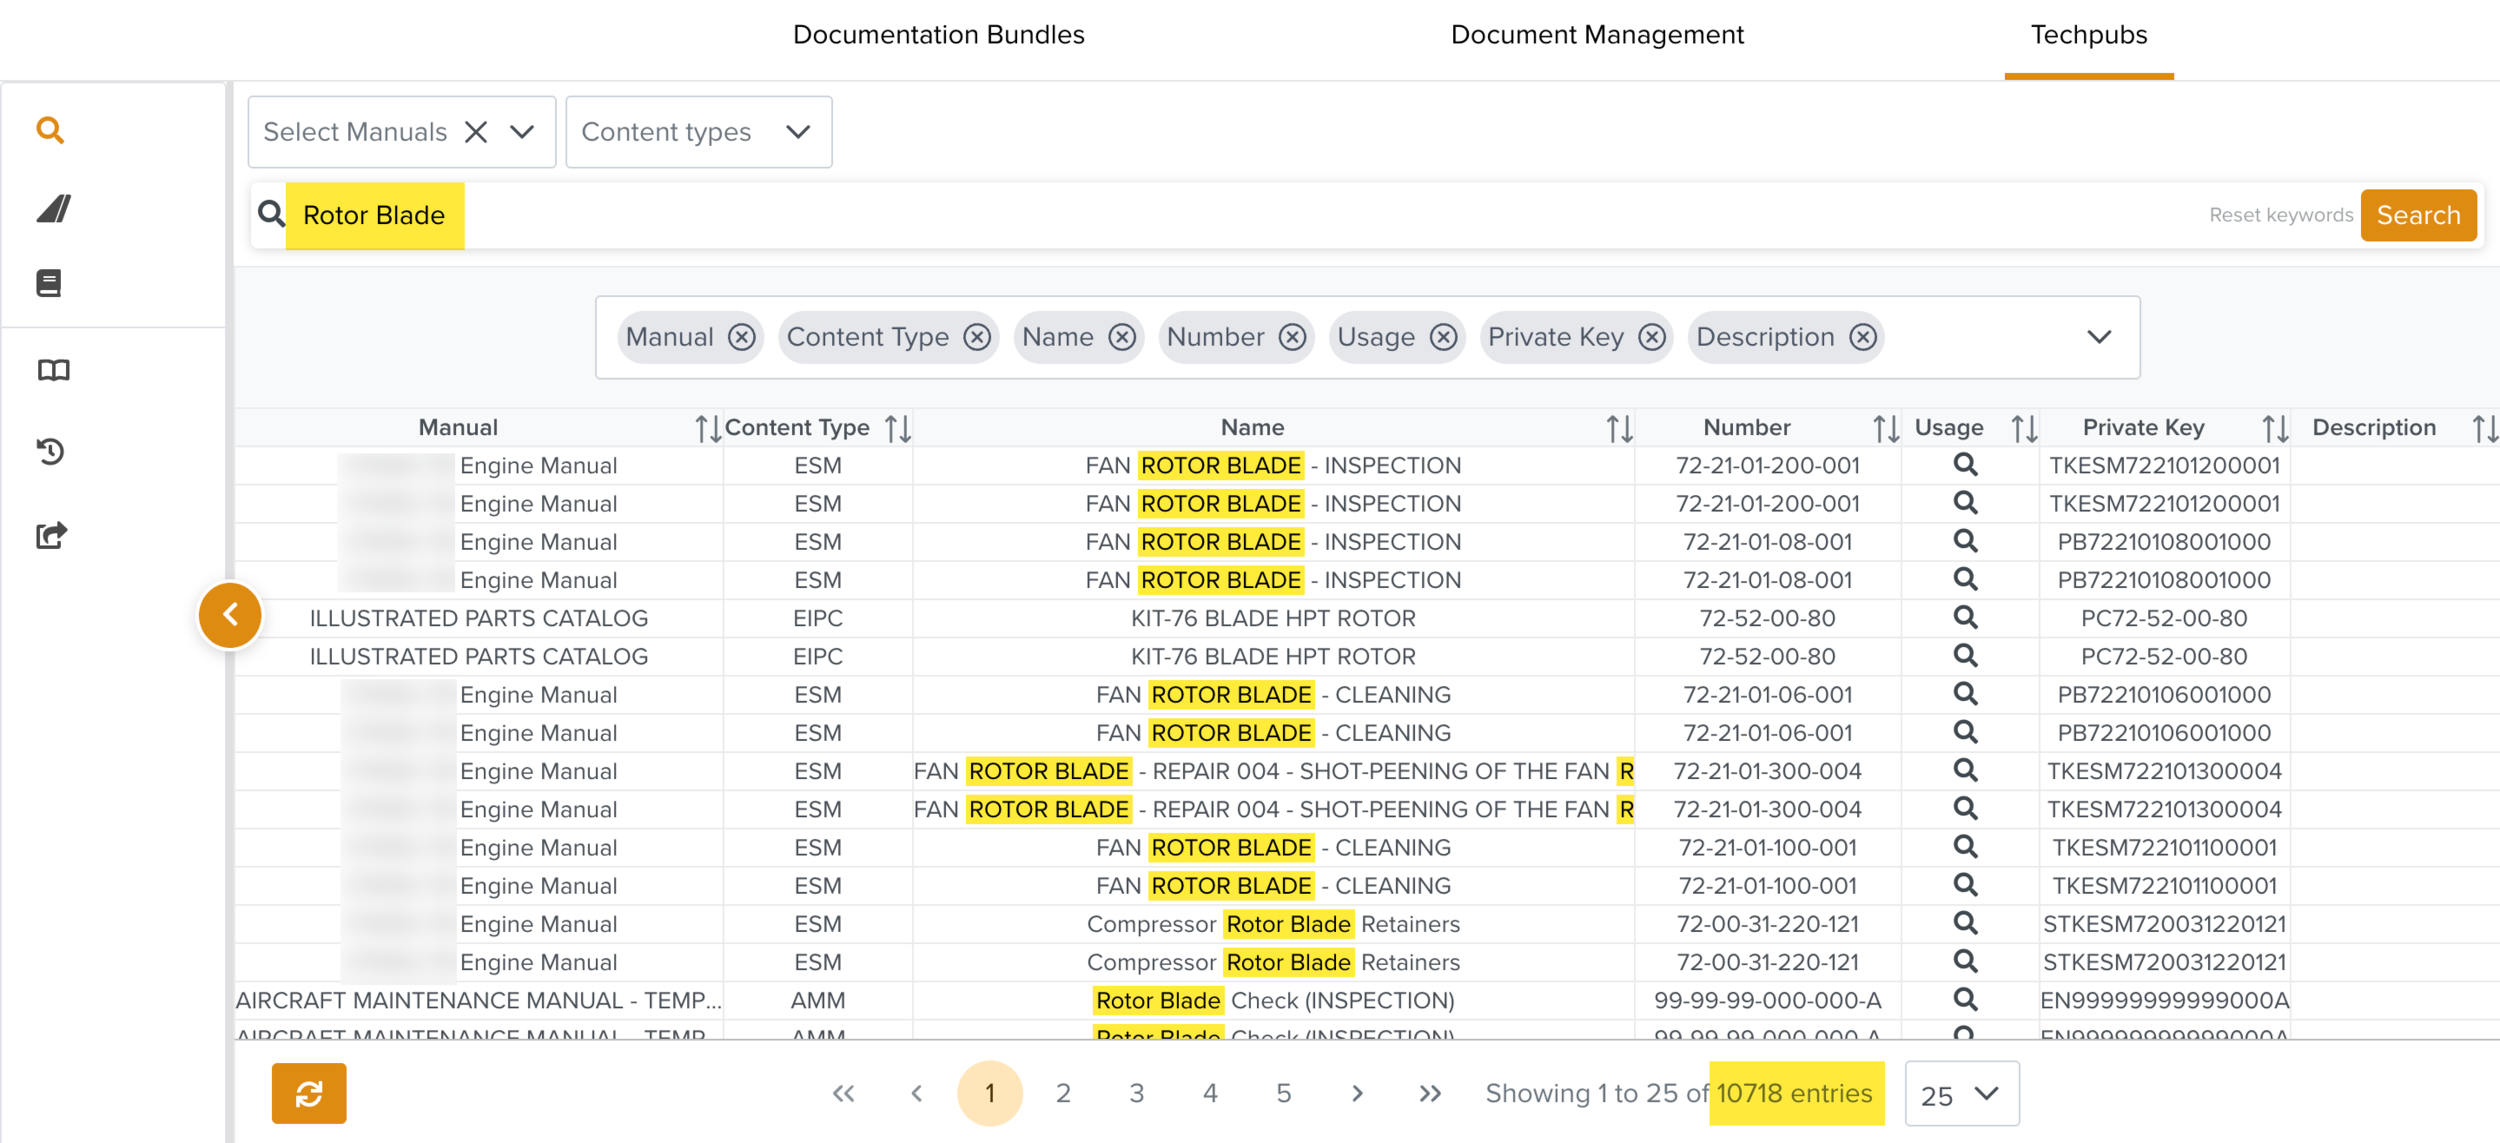Sort table by Name column arrows

[x=1619, y=429]
